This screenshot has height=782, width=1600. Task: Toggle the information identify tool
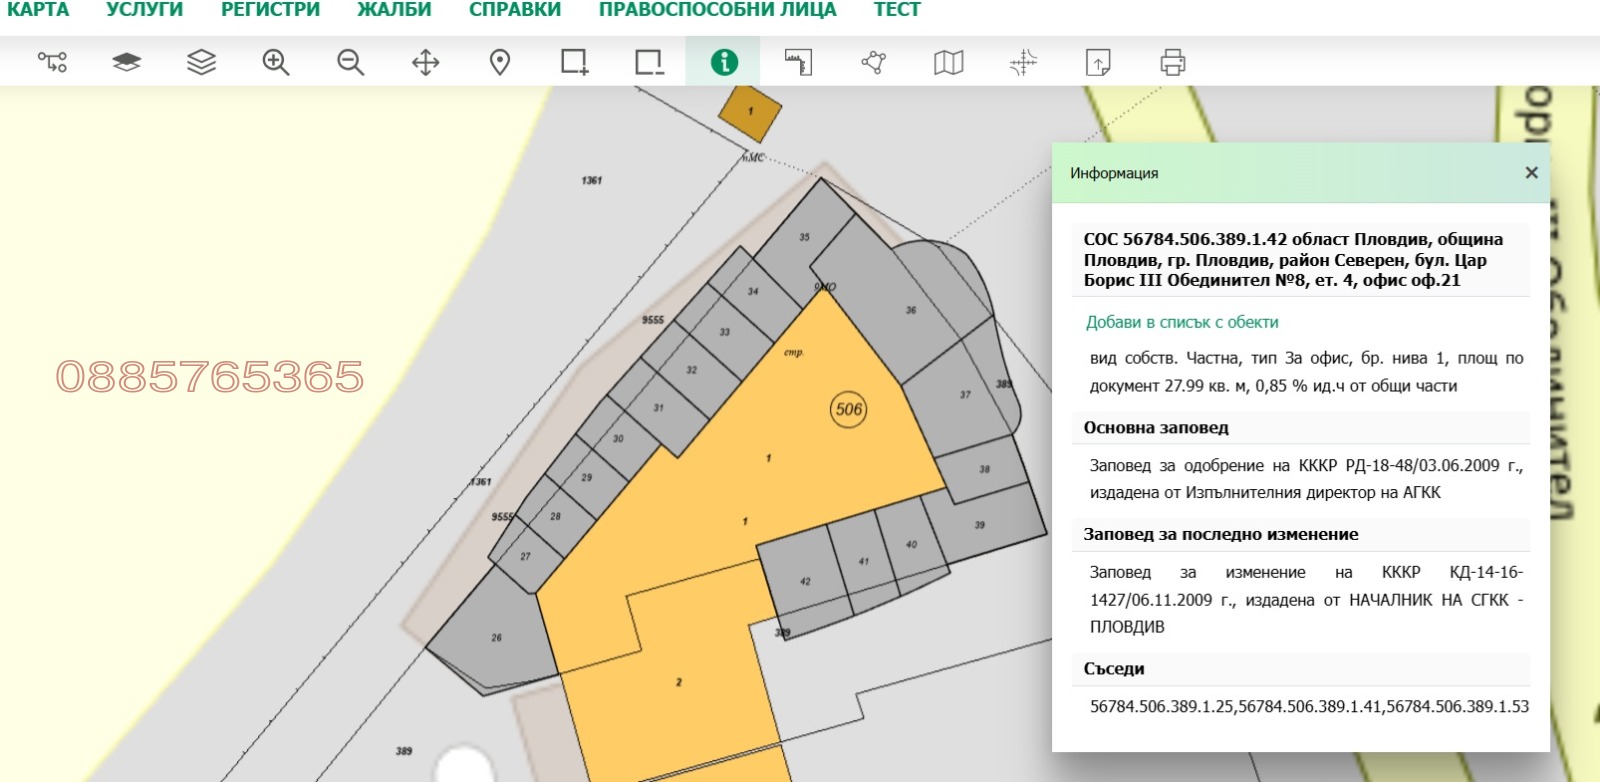click(723, 62)
